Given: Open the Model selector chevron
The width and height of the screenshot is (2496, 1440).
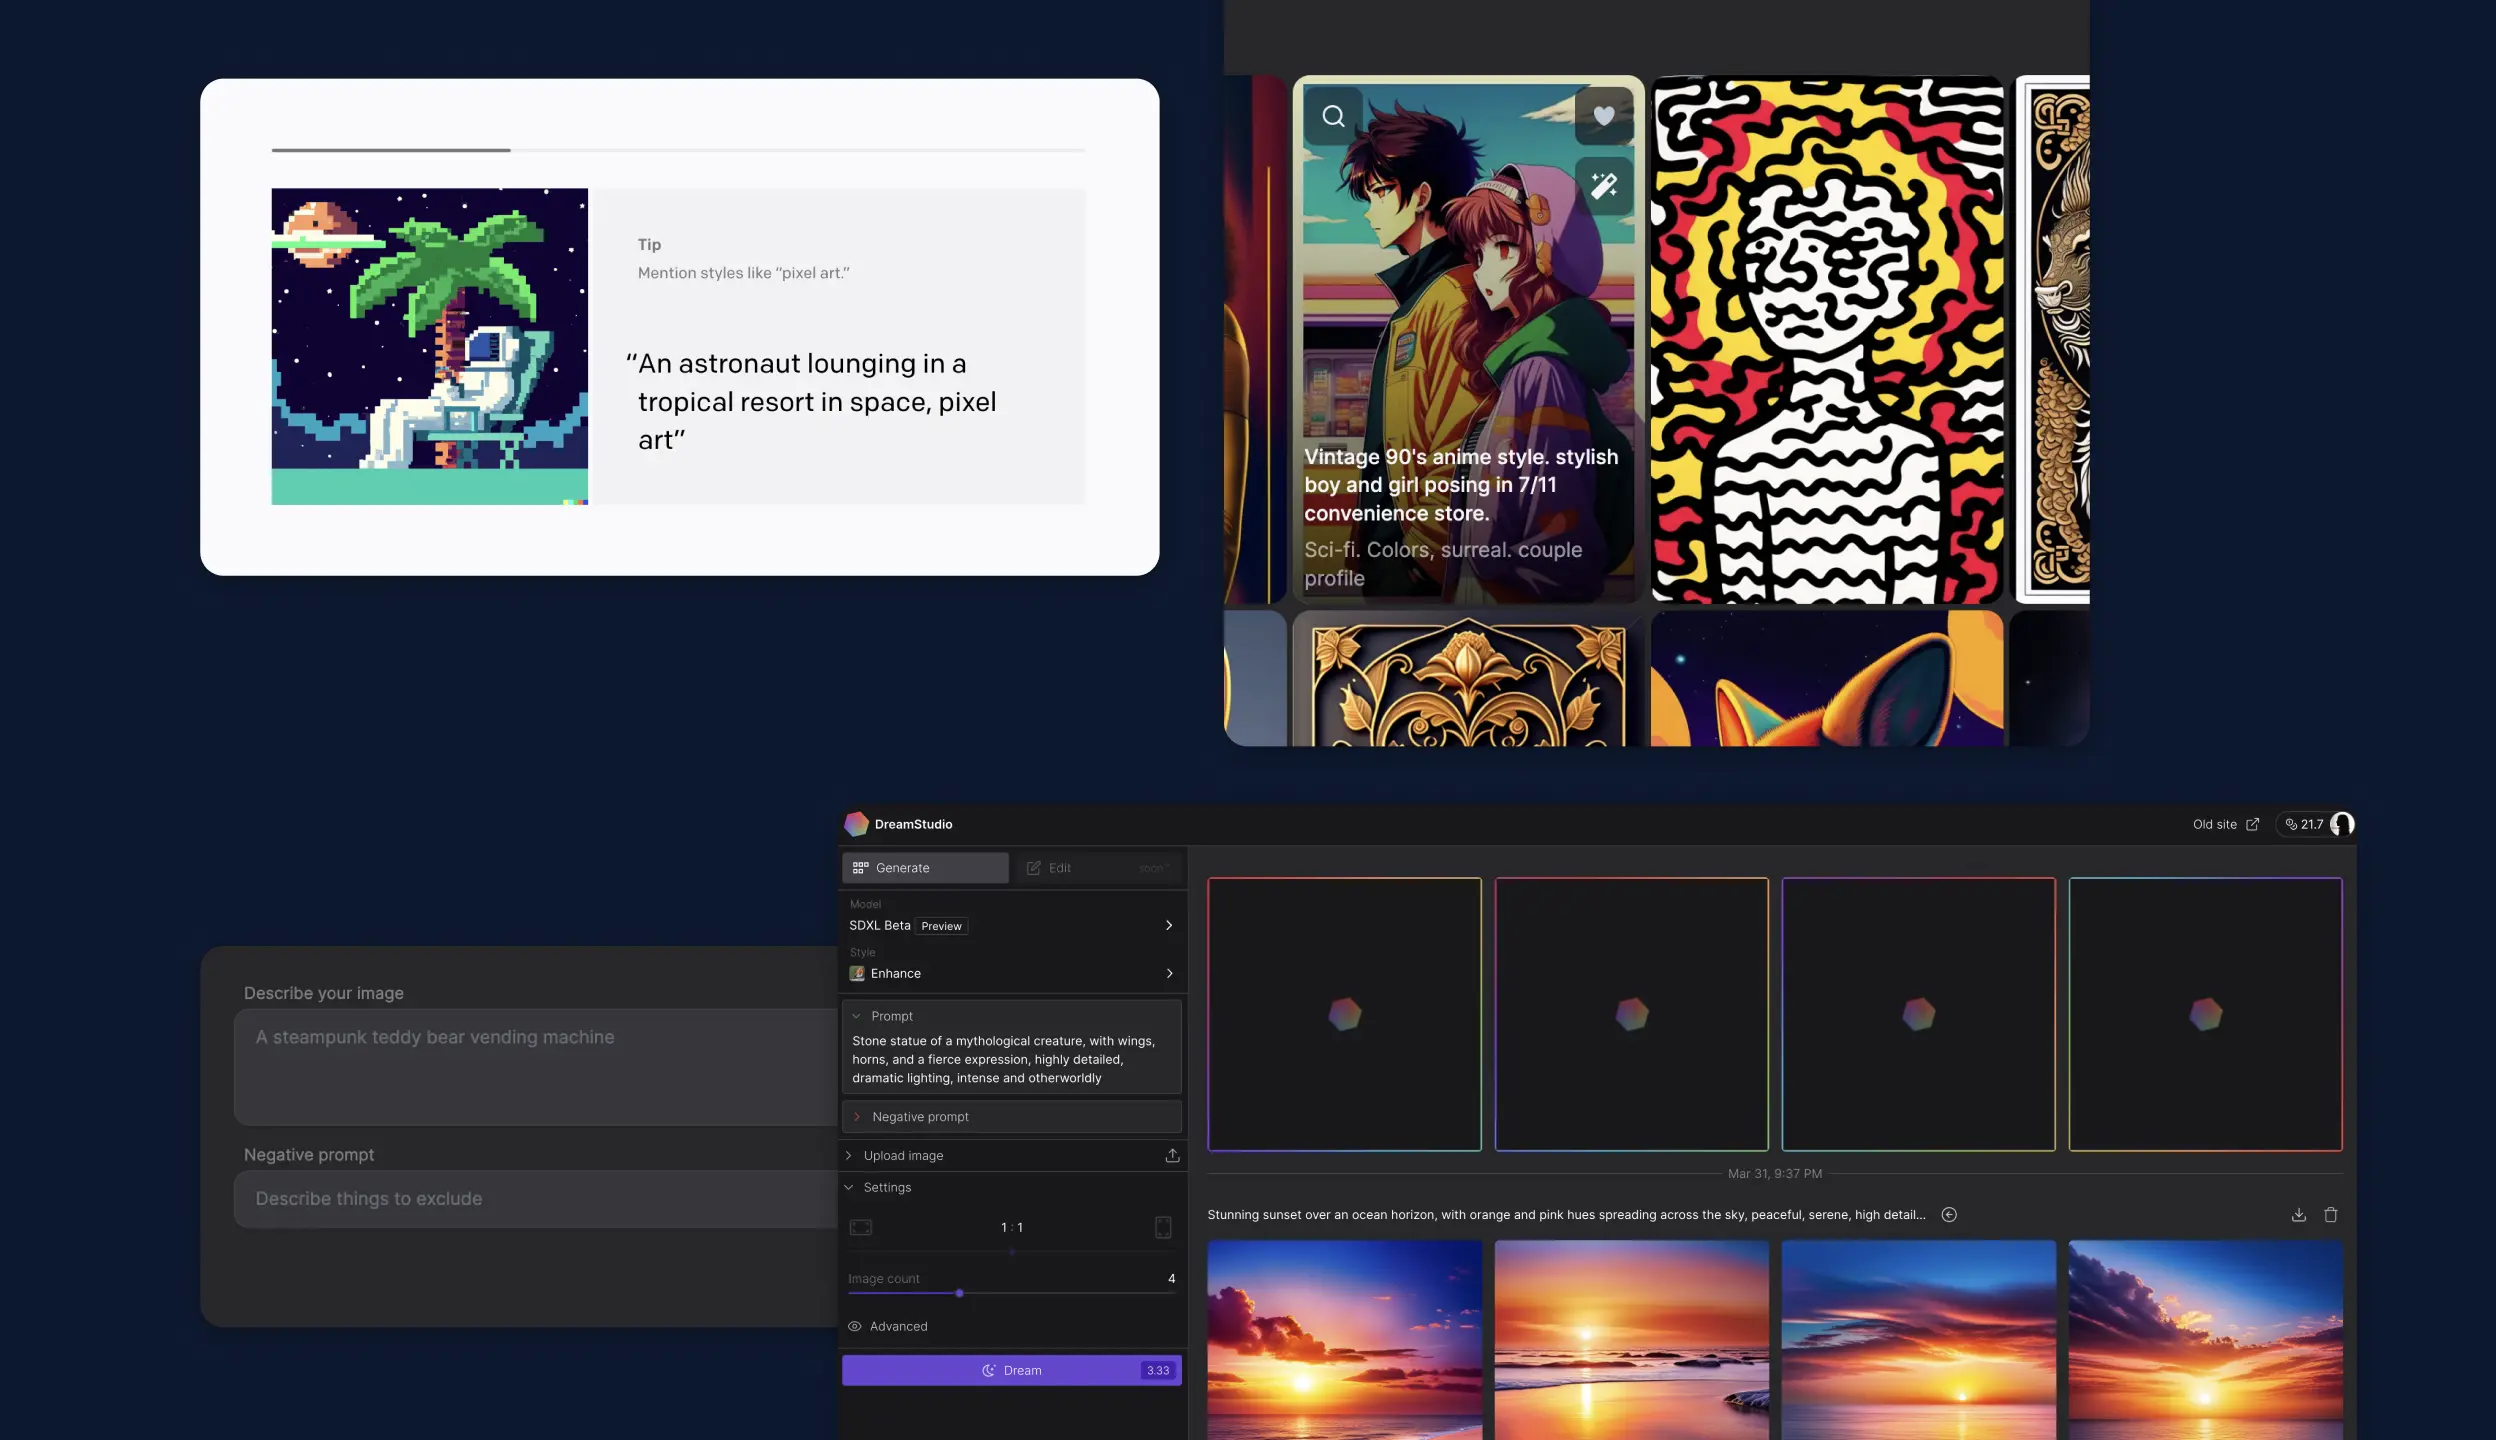Looking at the screenshot, I should pyautogui.click(x=1169, y=925).
